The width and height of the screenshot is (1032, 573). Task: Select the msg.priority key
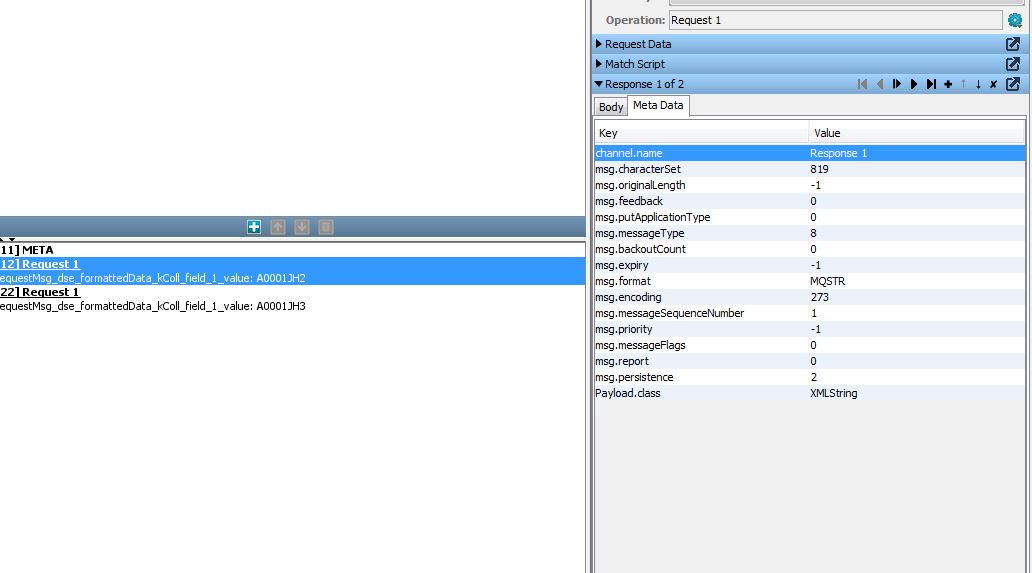[x=623, y=329]
